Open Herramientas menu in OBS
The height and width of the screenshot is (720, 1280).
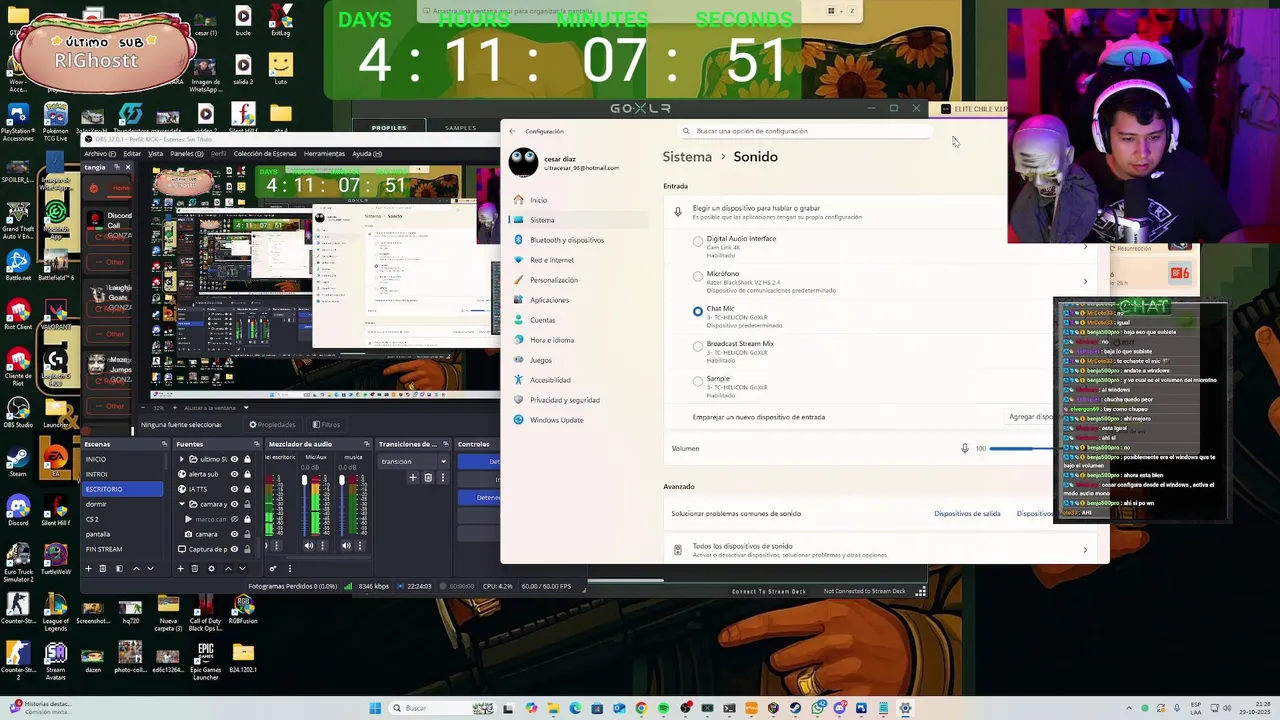point(324,154)
